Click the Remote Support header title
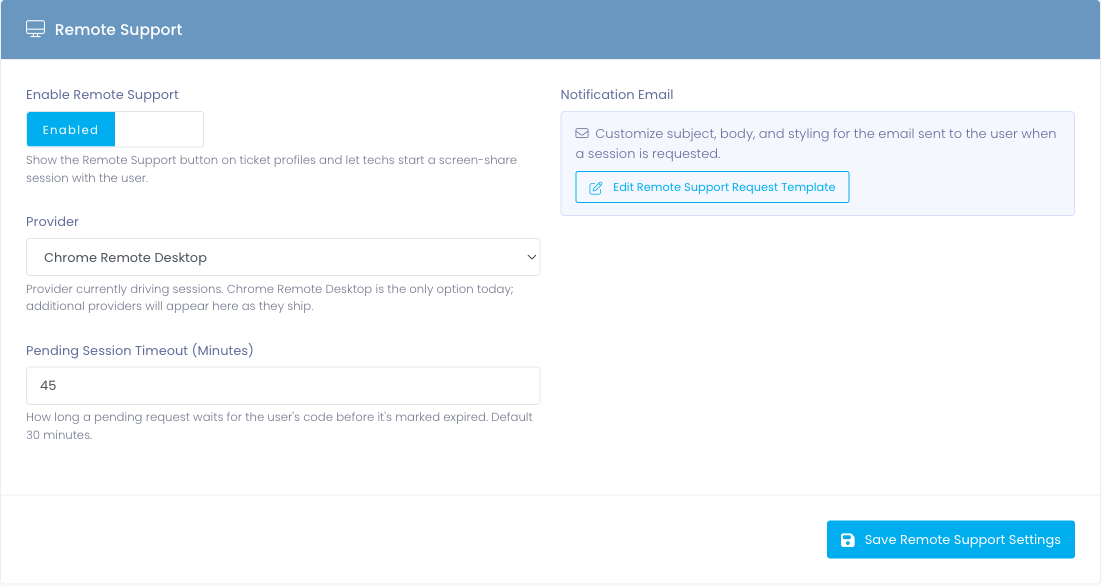Image resolution: width=1101 pixels, height=586 pixels. pos(119,29)
